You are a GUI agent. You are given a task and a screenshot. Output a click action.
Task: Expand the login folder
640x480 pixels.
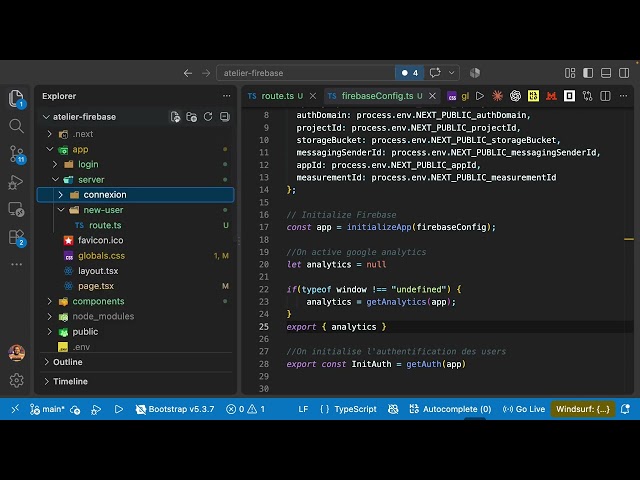click(x=55, y=164)
